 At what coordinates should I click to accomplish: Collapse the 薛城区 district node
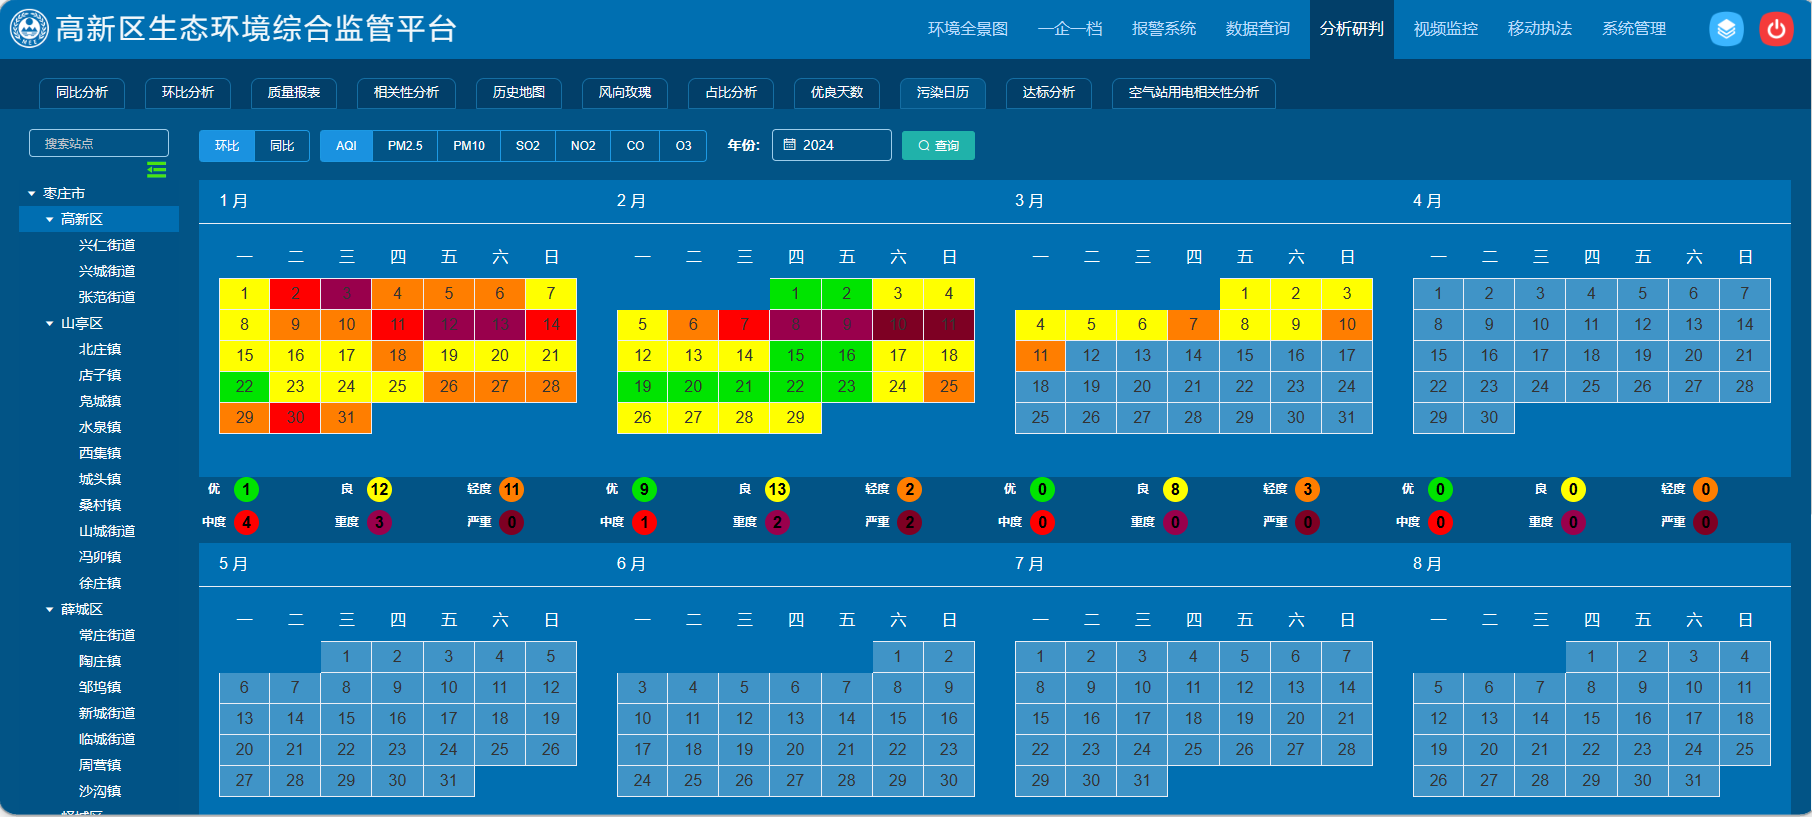pyautogui.click(x=50, y=610)
